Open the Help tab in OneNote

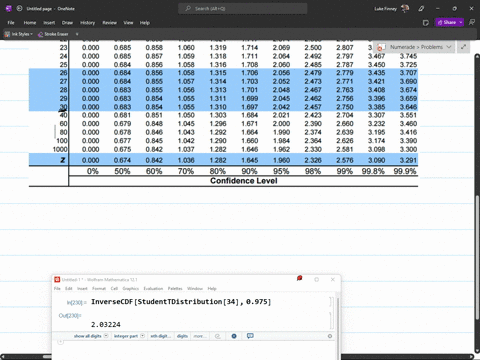point(145,23)
